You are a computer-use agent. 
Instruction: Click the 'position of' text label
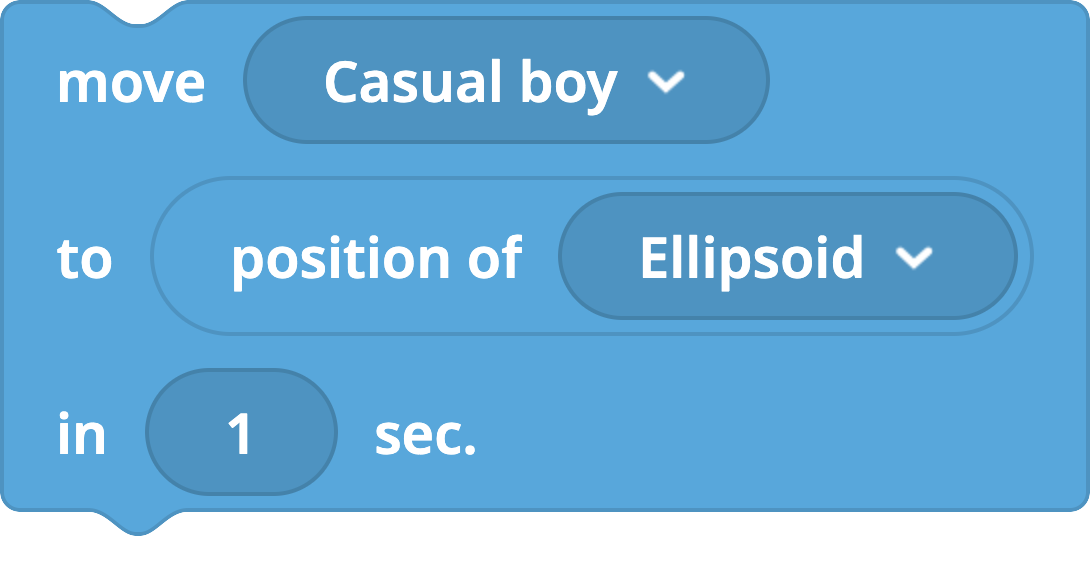[x=377, y=261]
